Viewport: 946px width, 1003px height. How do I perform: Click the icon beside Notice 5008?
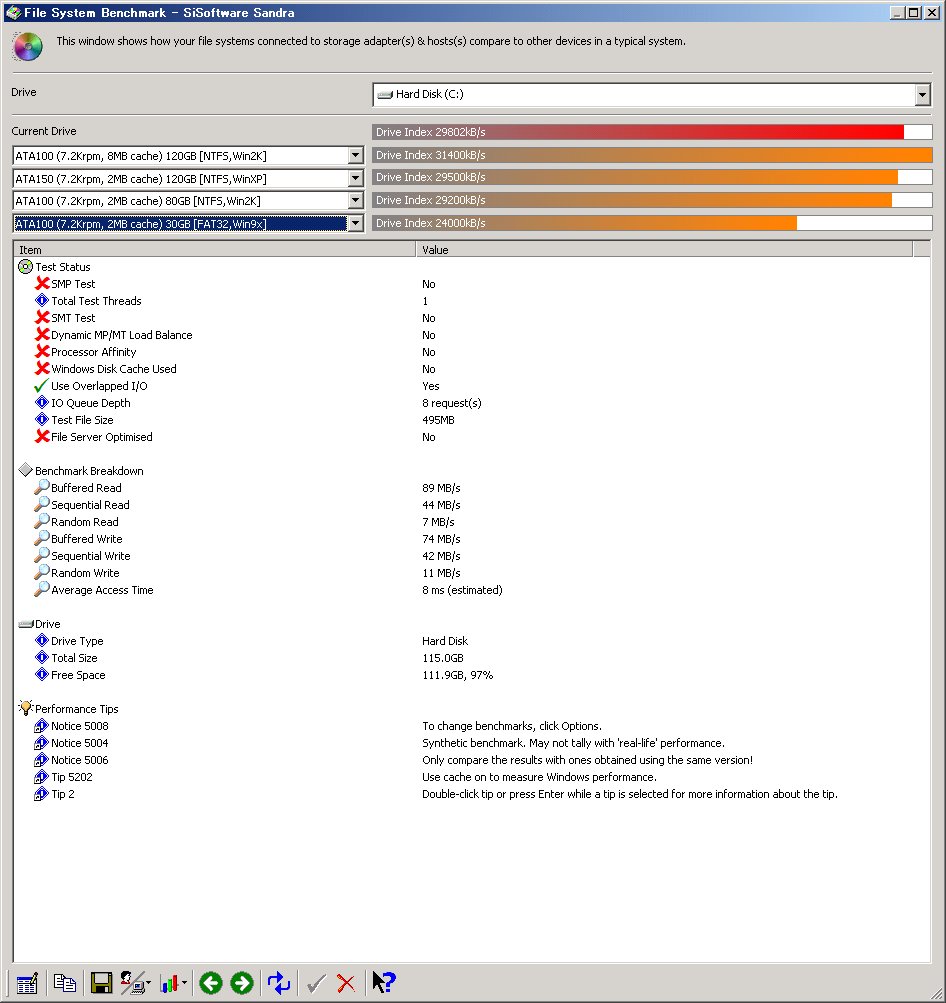pyautogui.click(x=42, y=725)
